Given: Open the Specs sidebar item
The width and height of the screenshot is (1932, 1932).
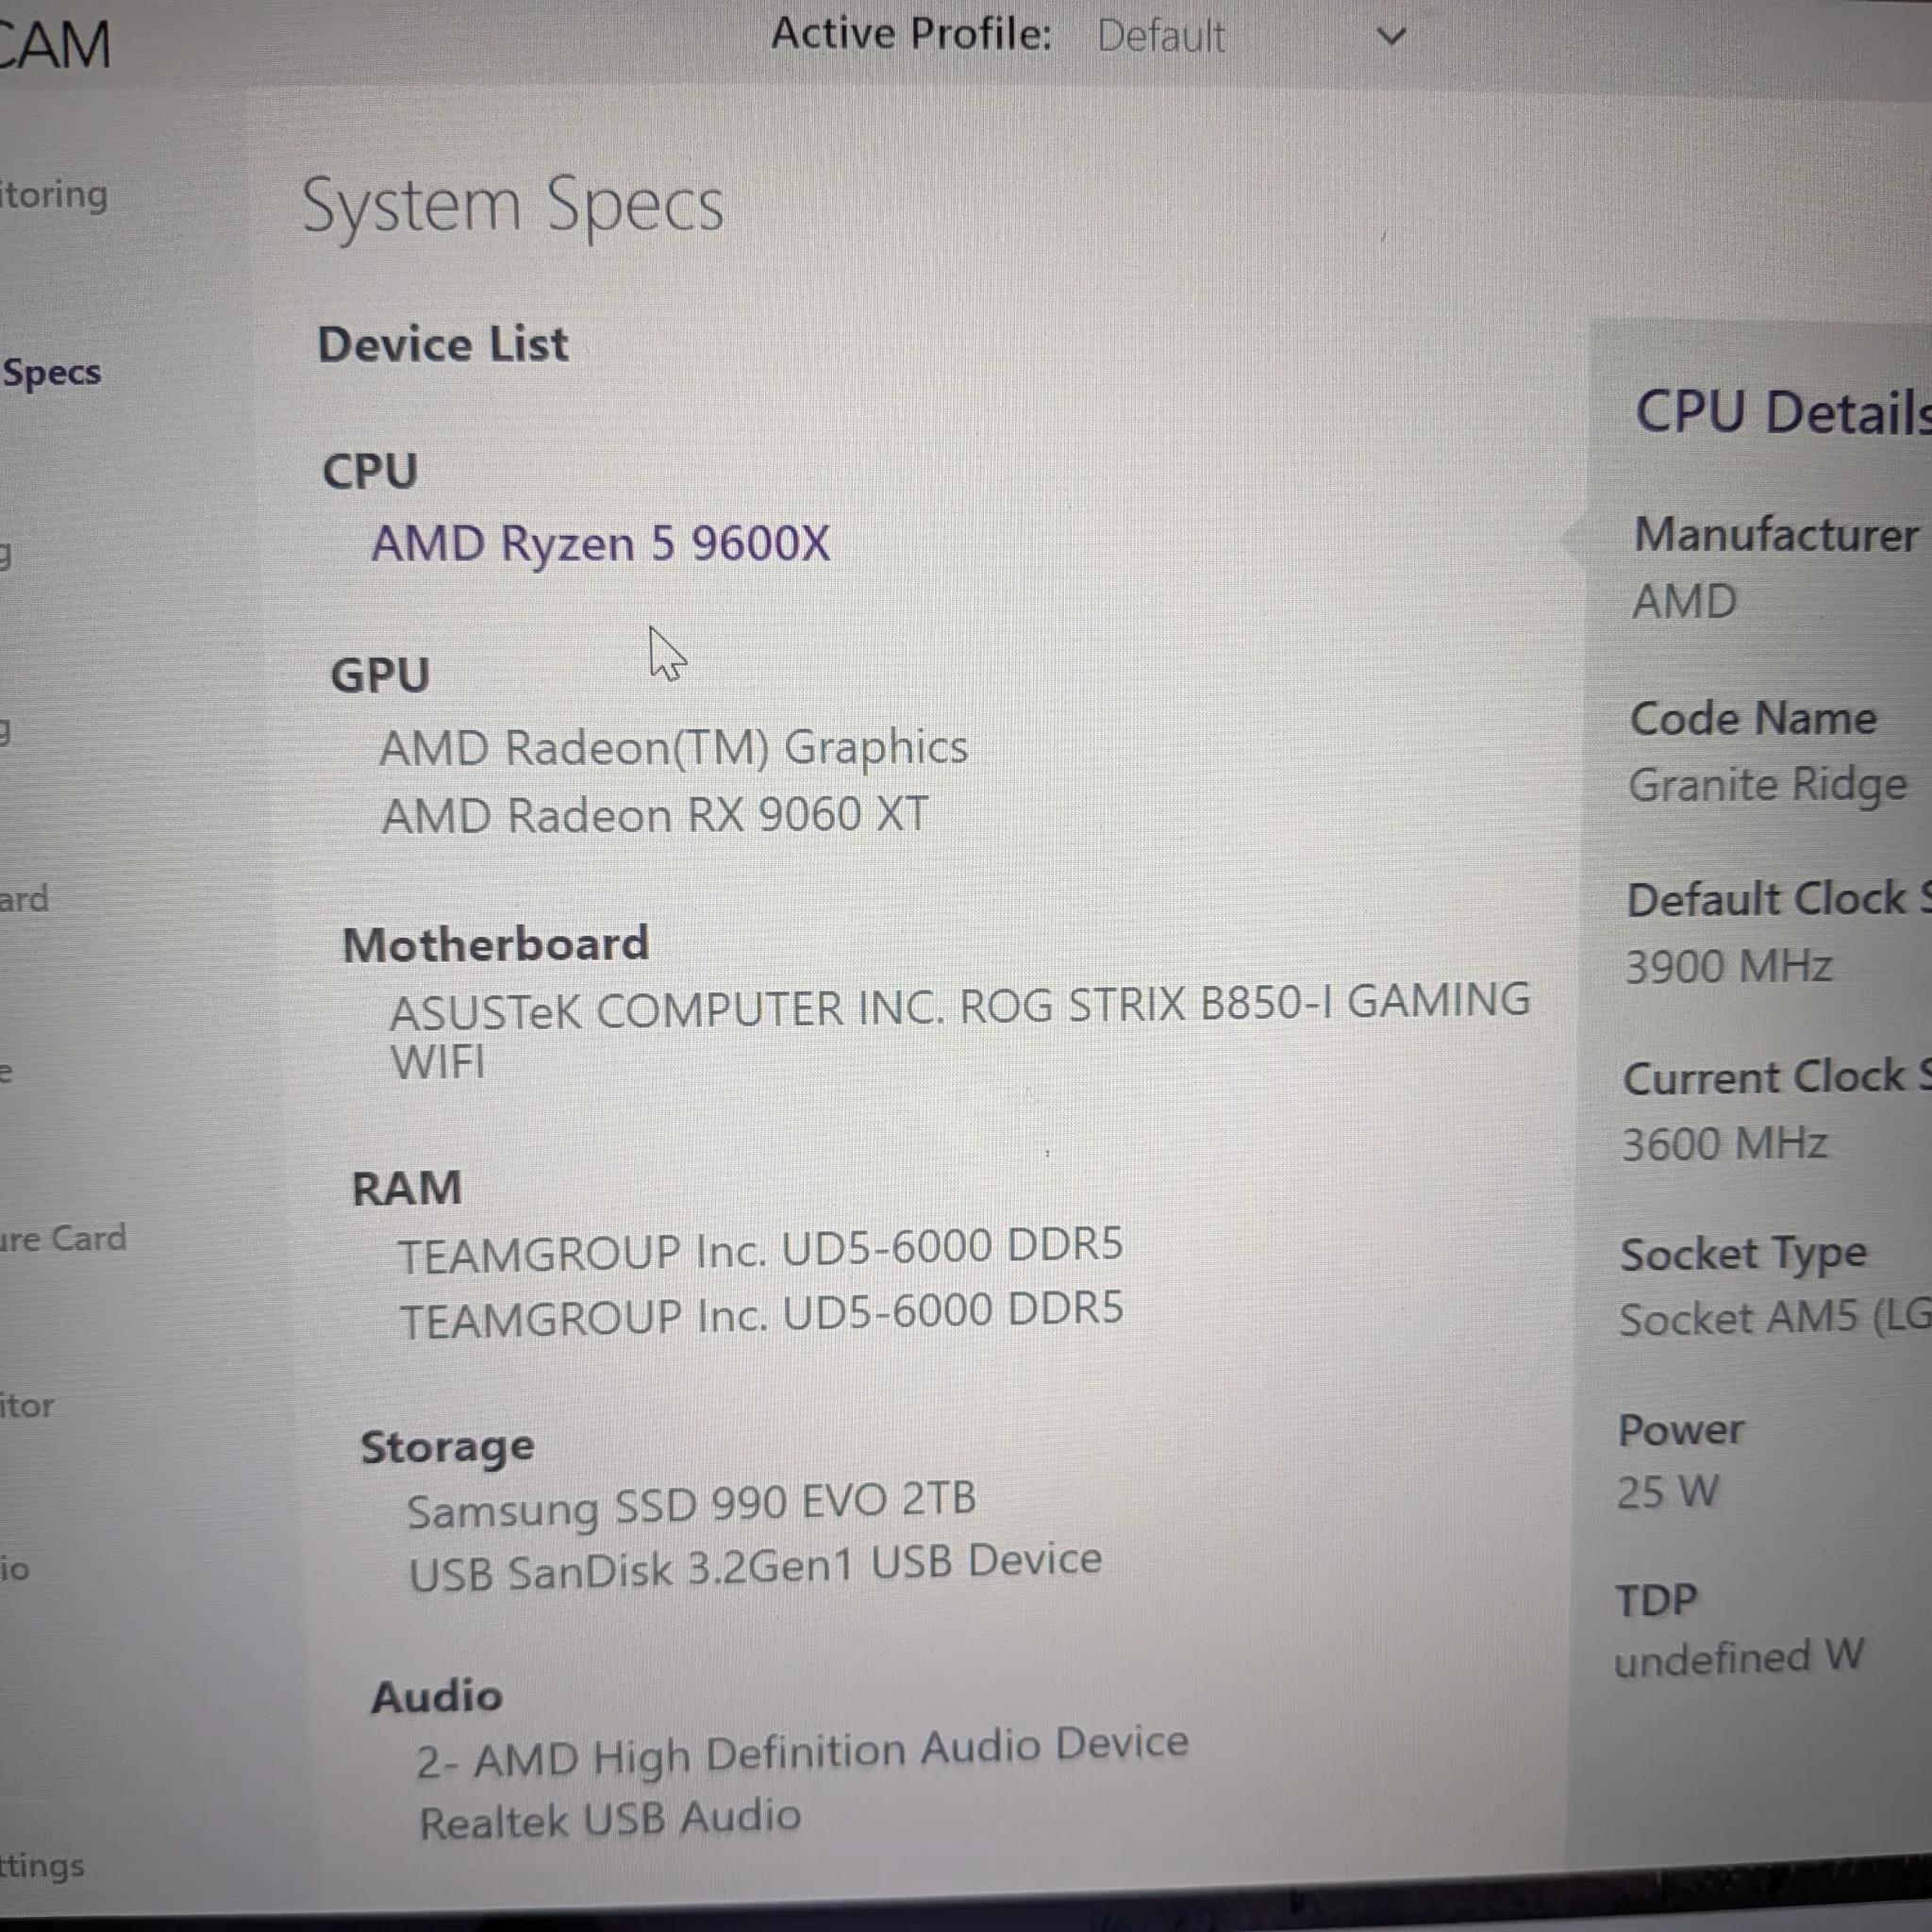Looking at the screenshot, I should pyautogui.click(x=51, y=372).
